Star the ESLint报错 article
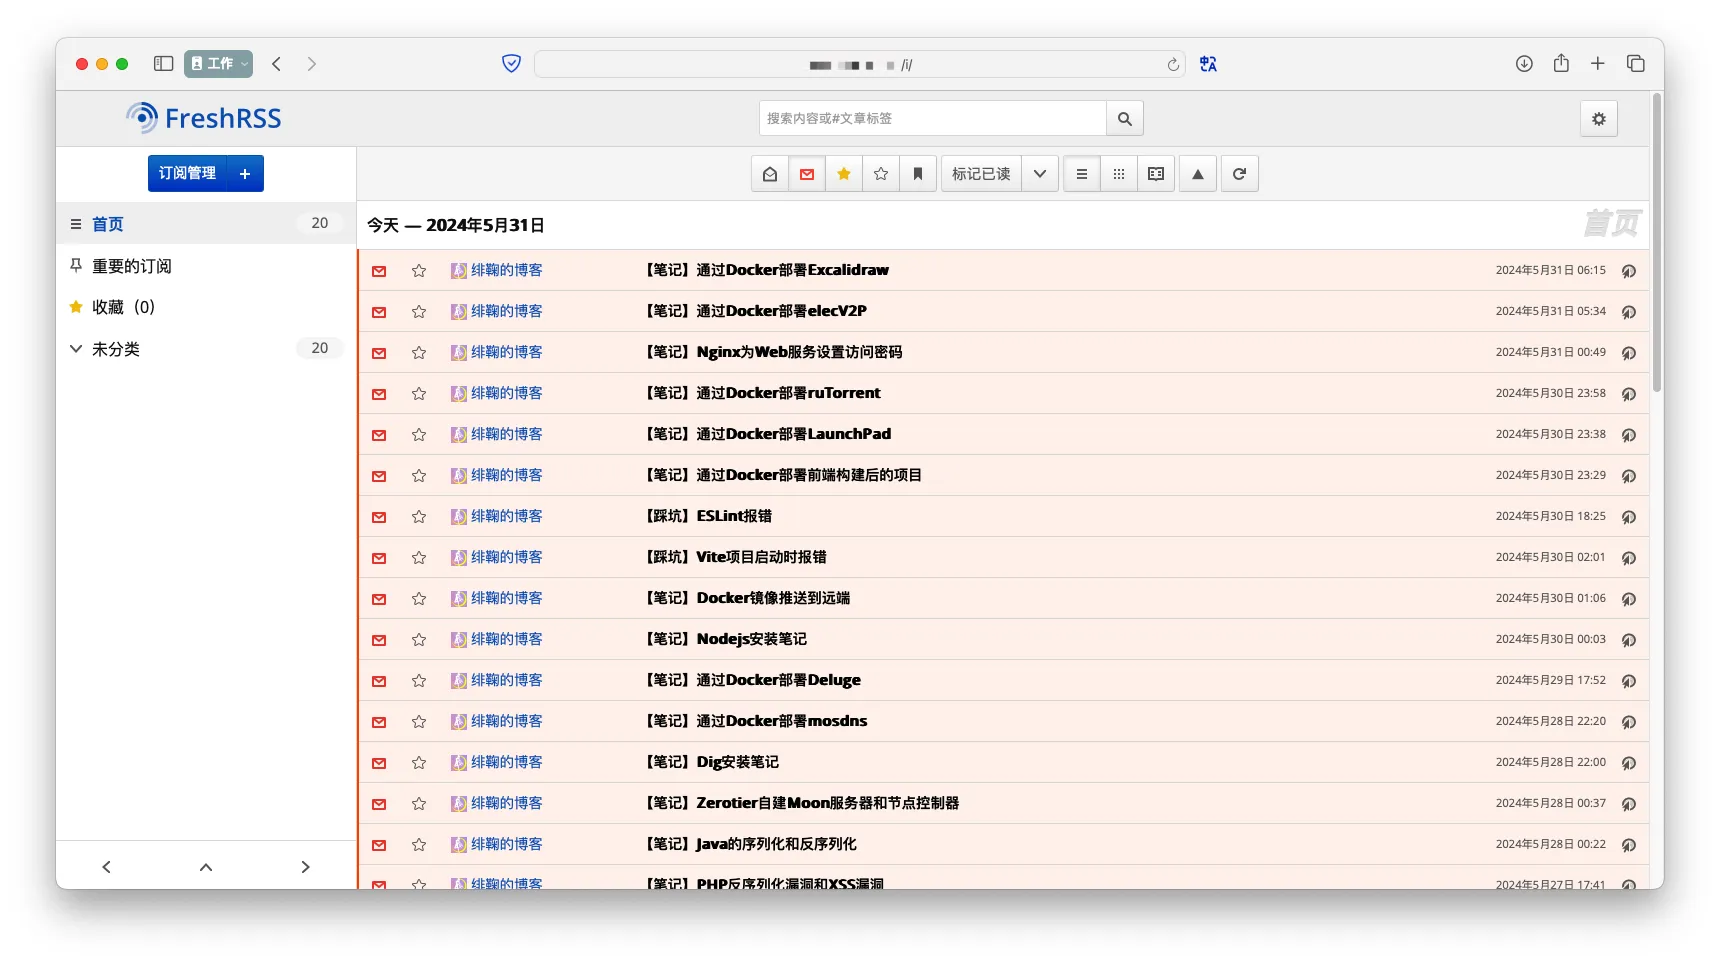Image resolution: width=1720 pixels, height=963 pixels. click(419, 517)
